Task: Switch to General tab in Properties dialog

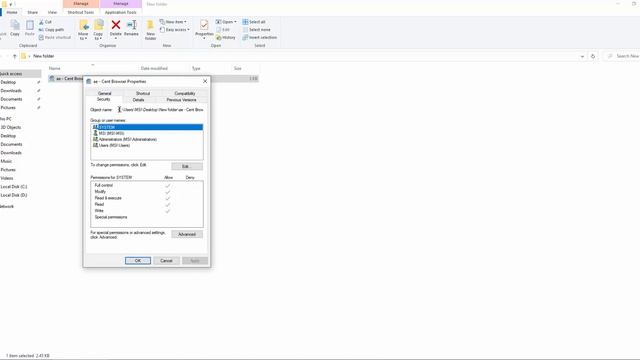Action: click(104, 93)
